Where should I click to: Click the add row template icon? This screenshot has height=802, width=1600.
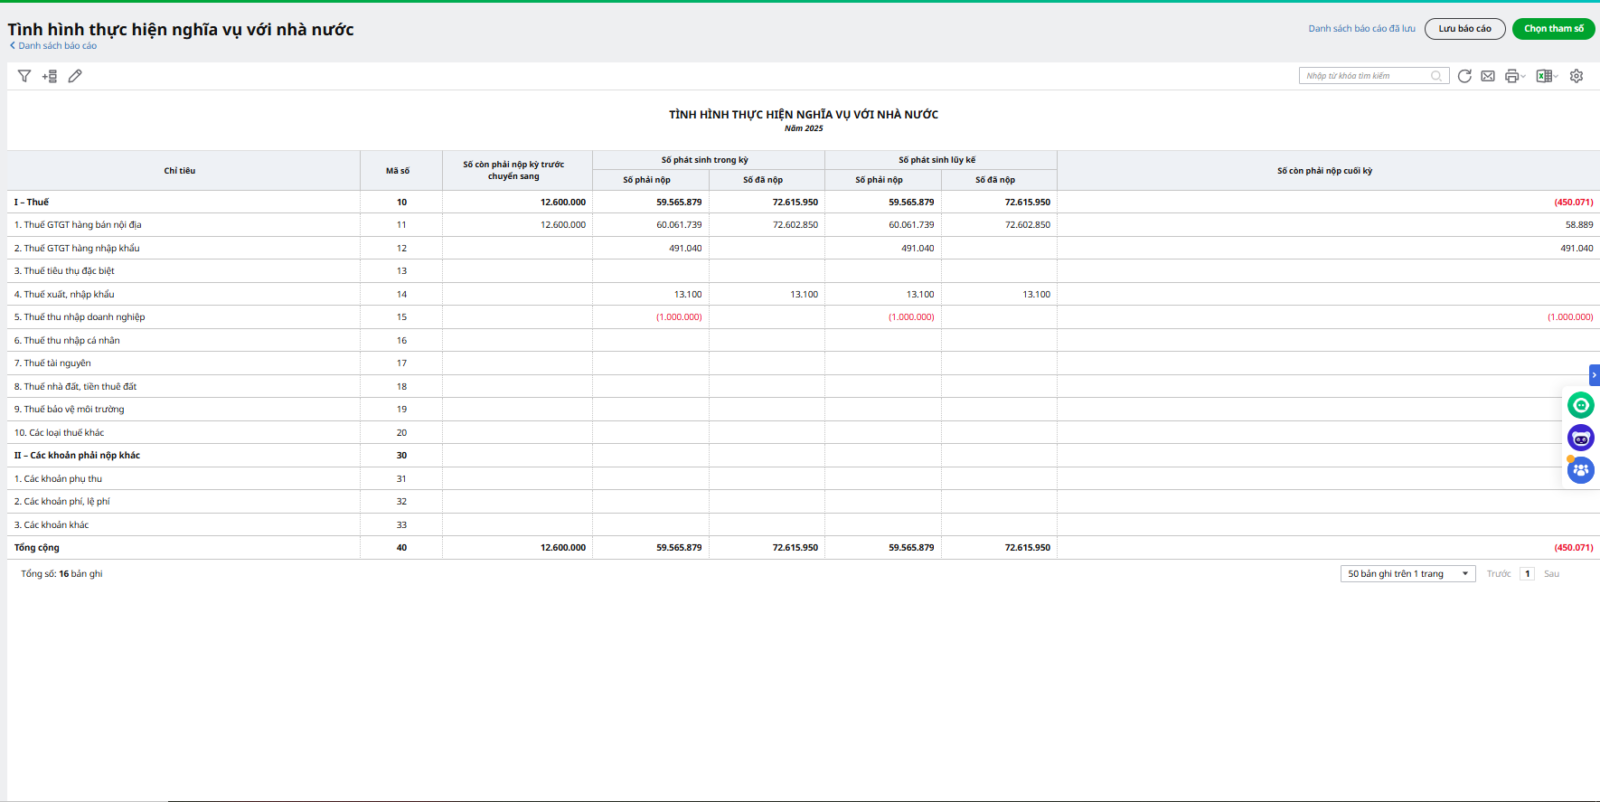pyautogui.click(x=49, y=76)
